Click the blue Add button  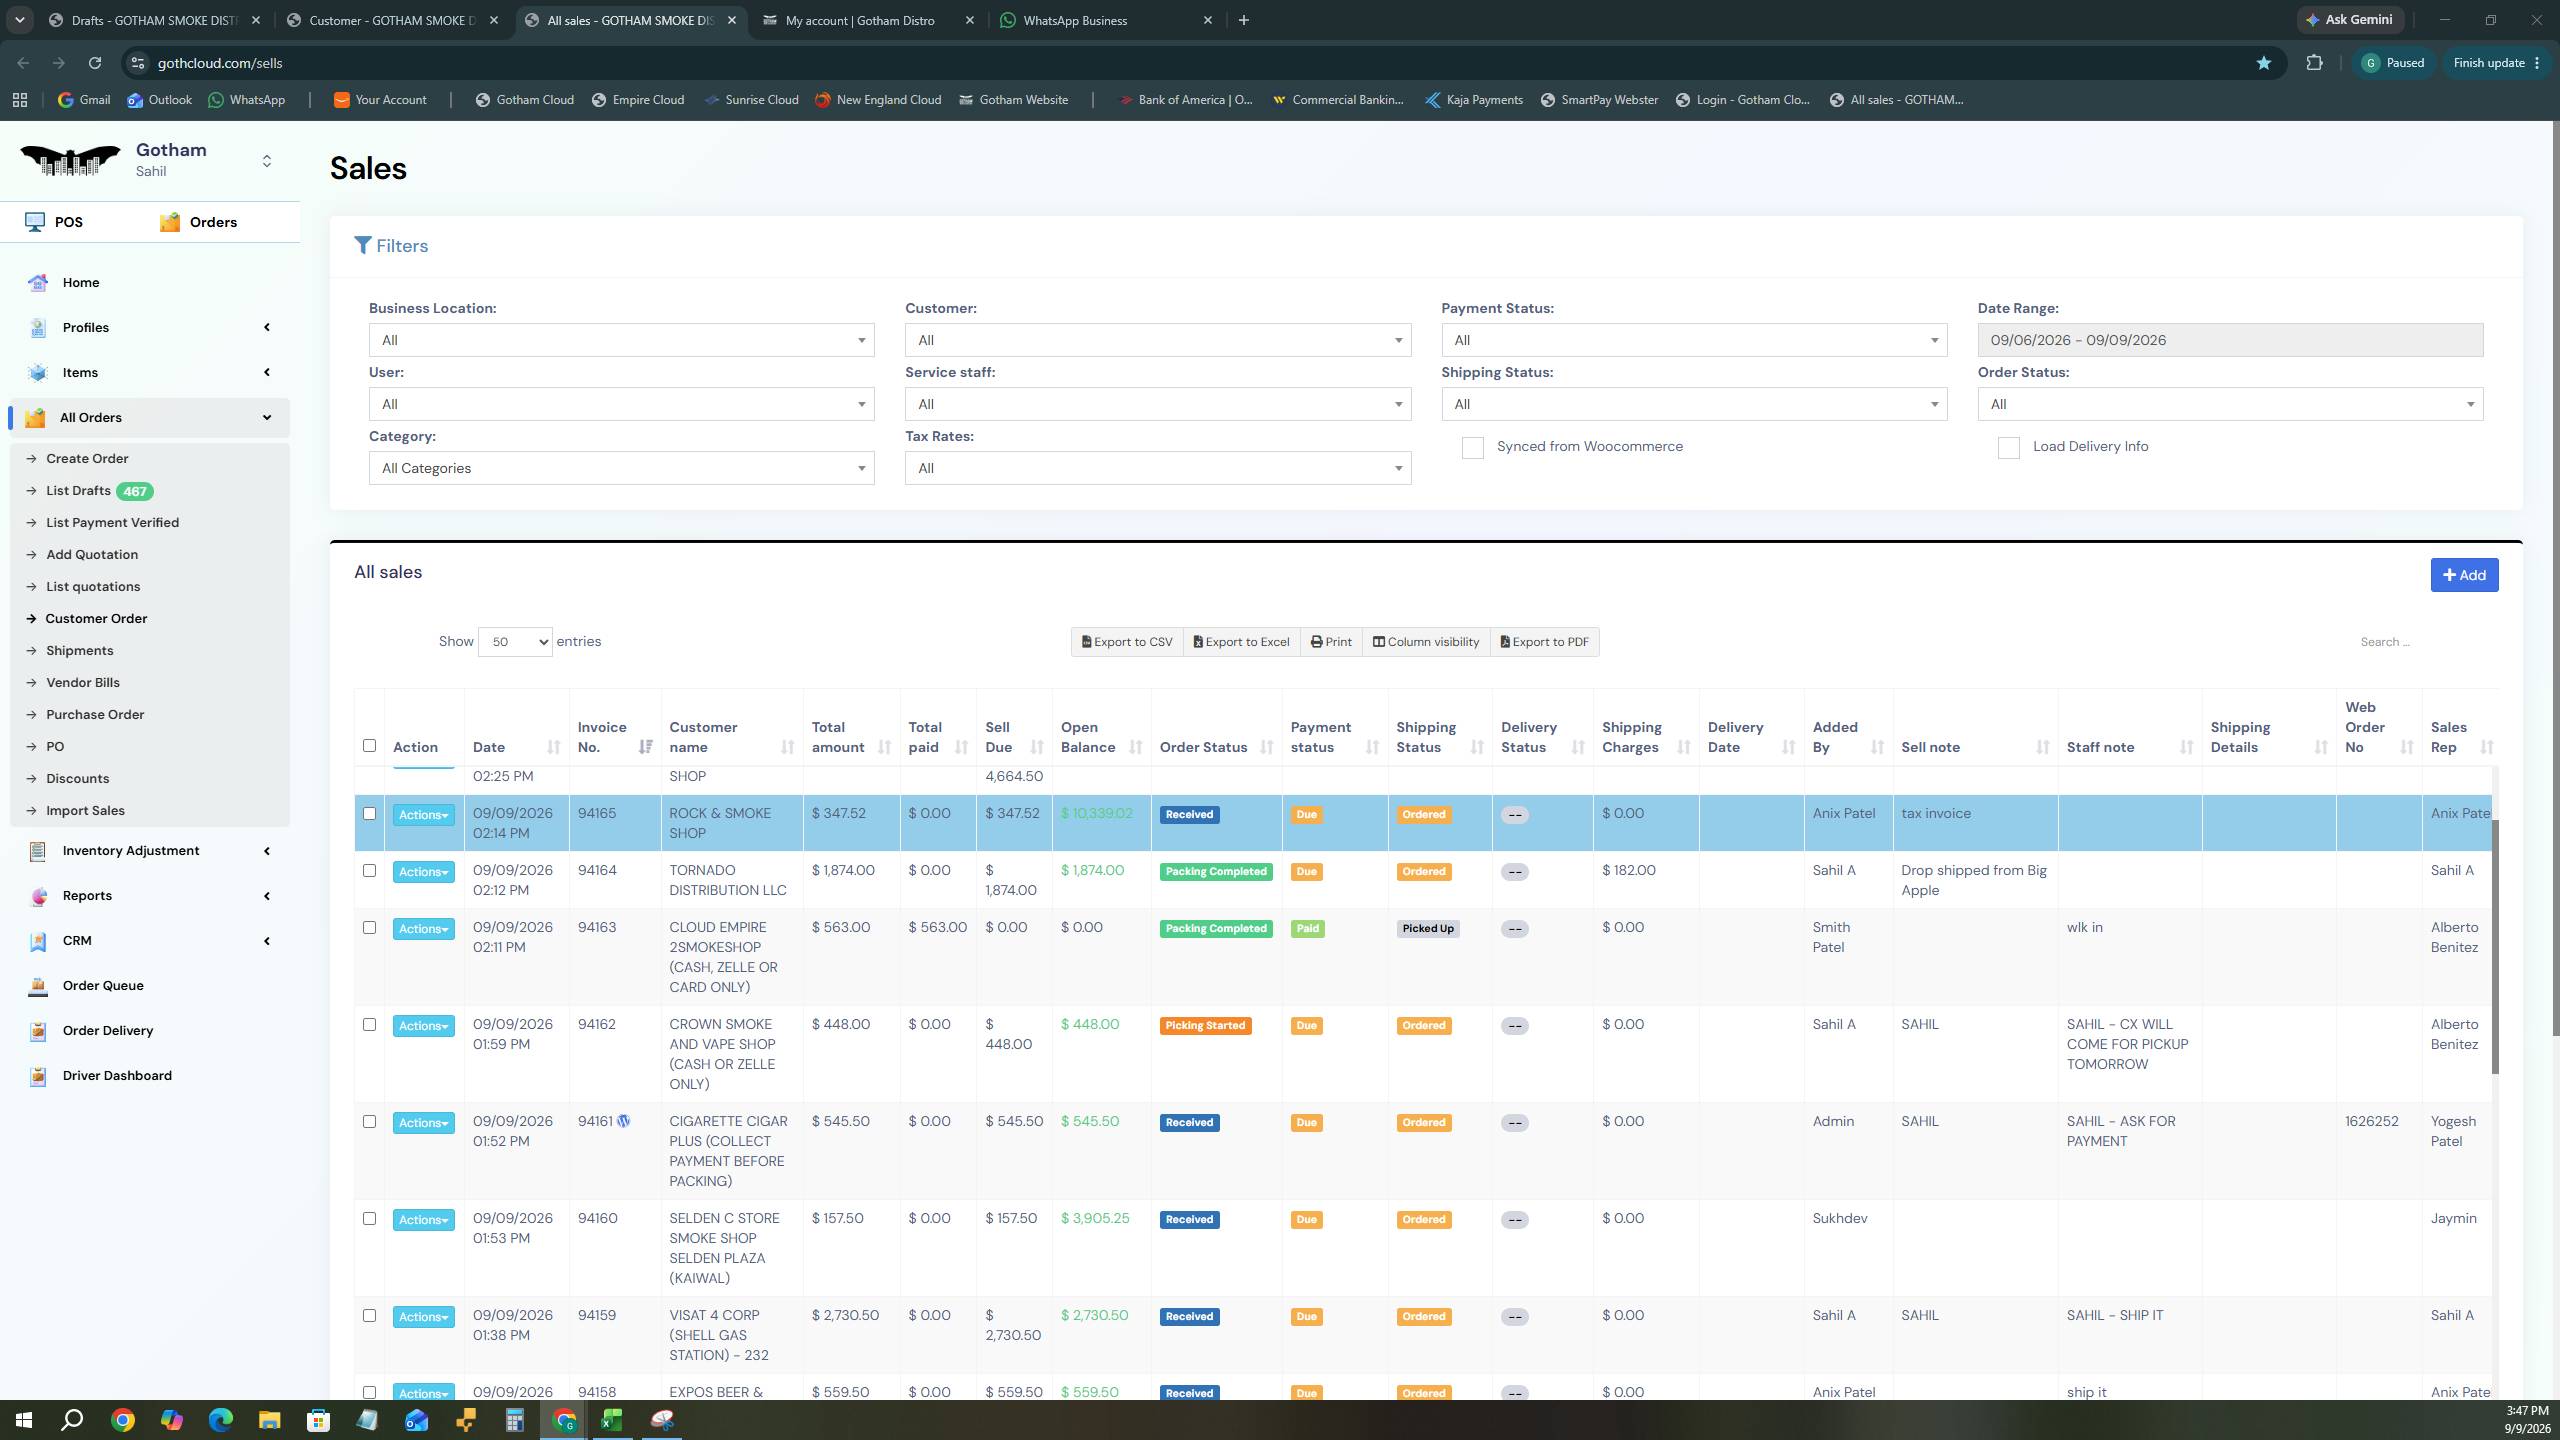click(2464, 575)
